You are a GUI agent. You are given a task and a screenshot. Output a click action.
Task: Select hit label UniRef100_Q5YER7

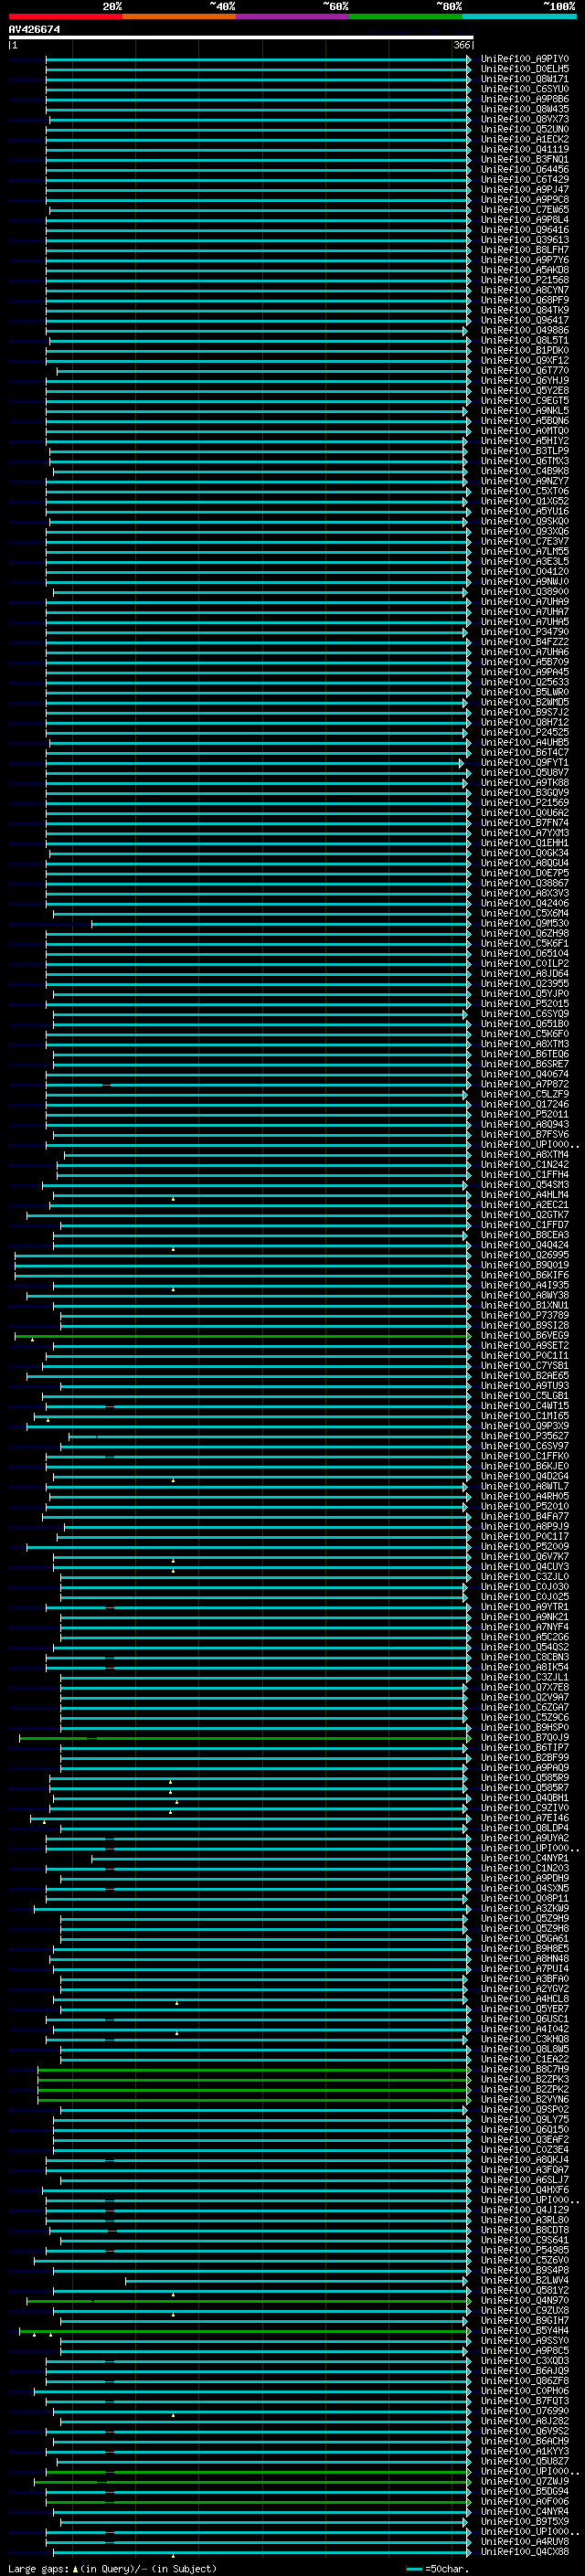click(525, 2010)
